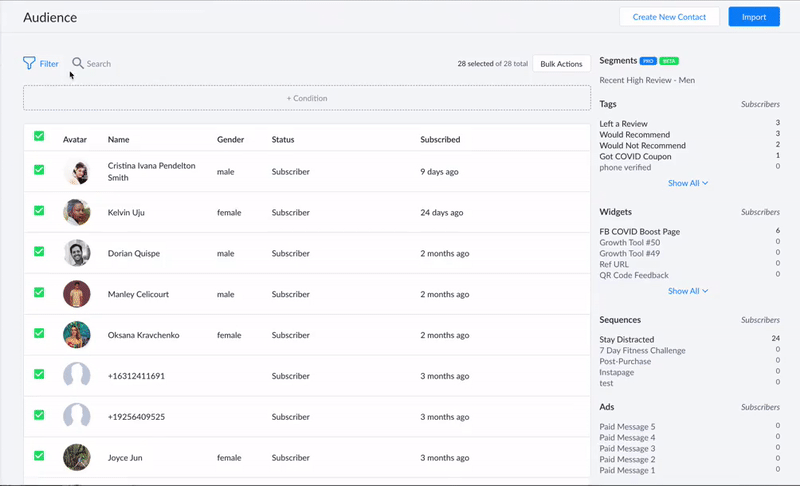Click the BETA badge beside Segments
This screenshot has height=486, width=800.
pyautogui.click(x=669, y=61)
